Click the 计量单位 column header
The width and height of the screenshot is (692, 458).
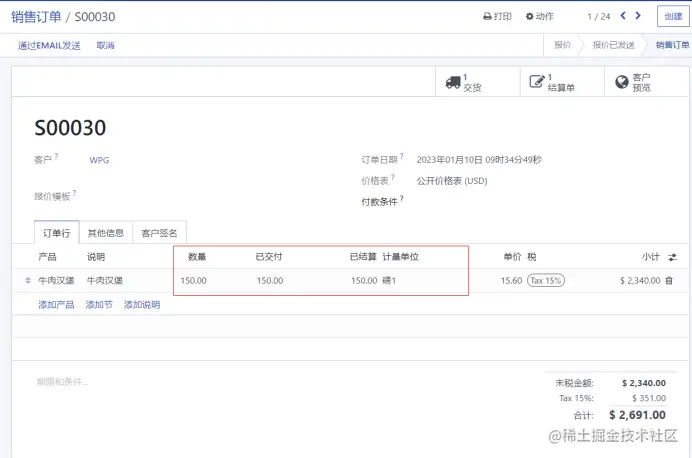(401, 257)
